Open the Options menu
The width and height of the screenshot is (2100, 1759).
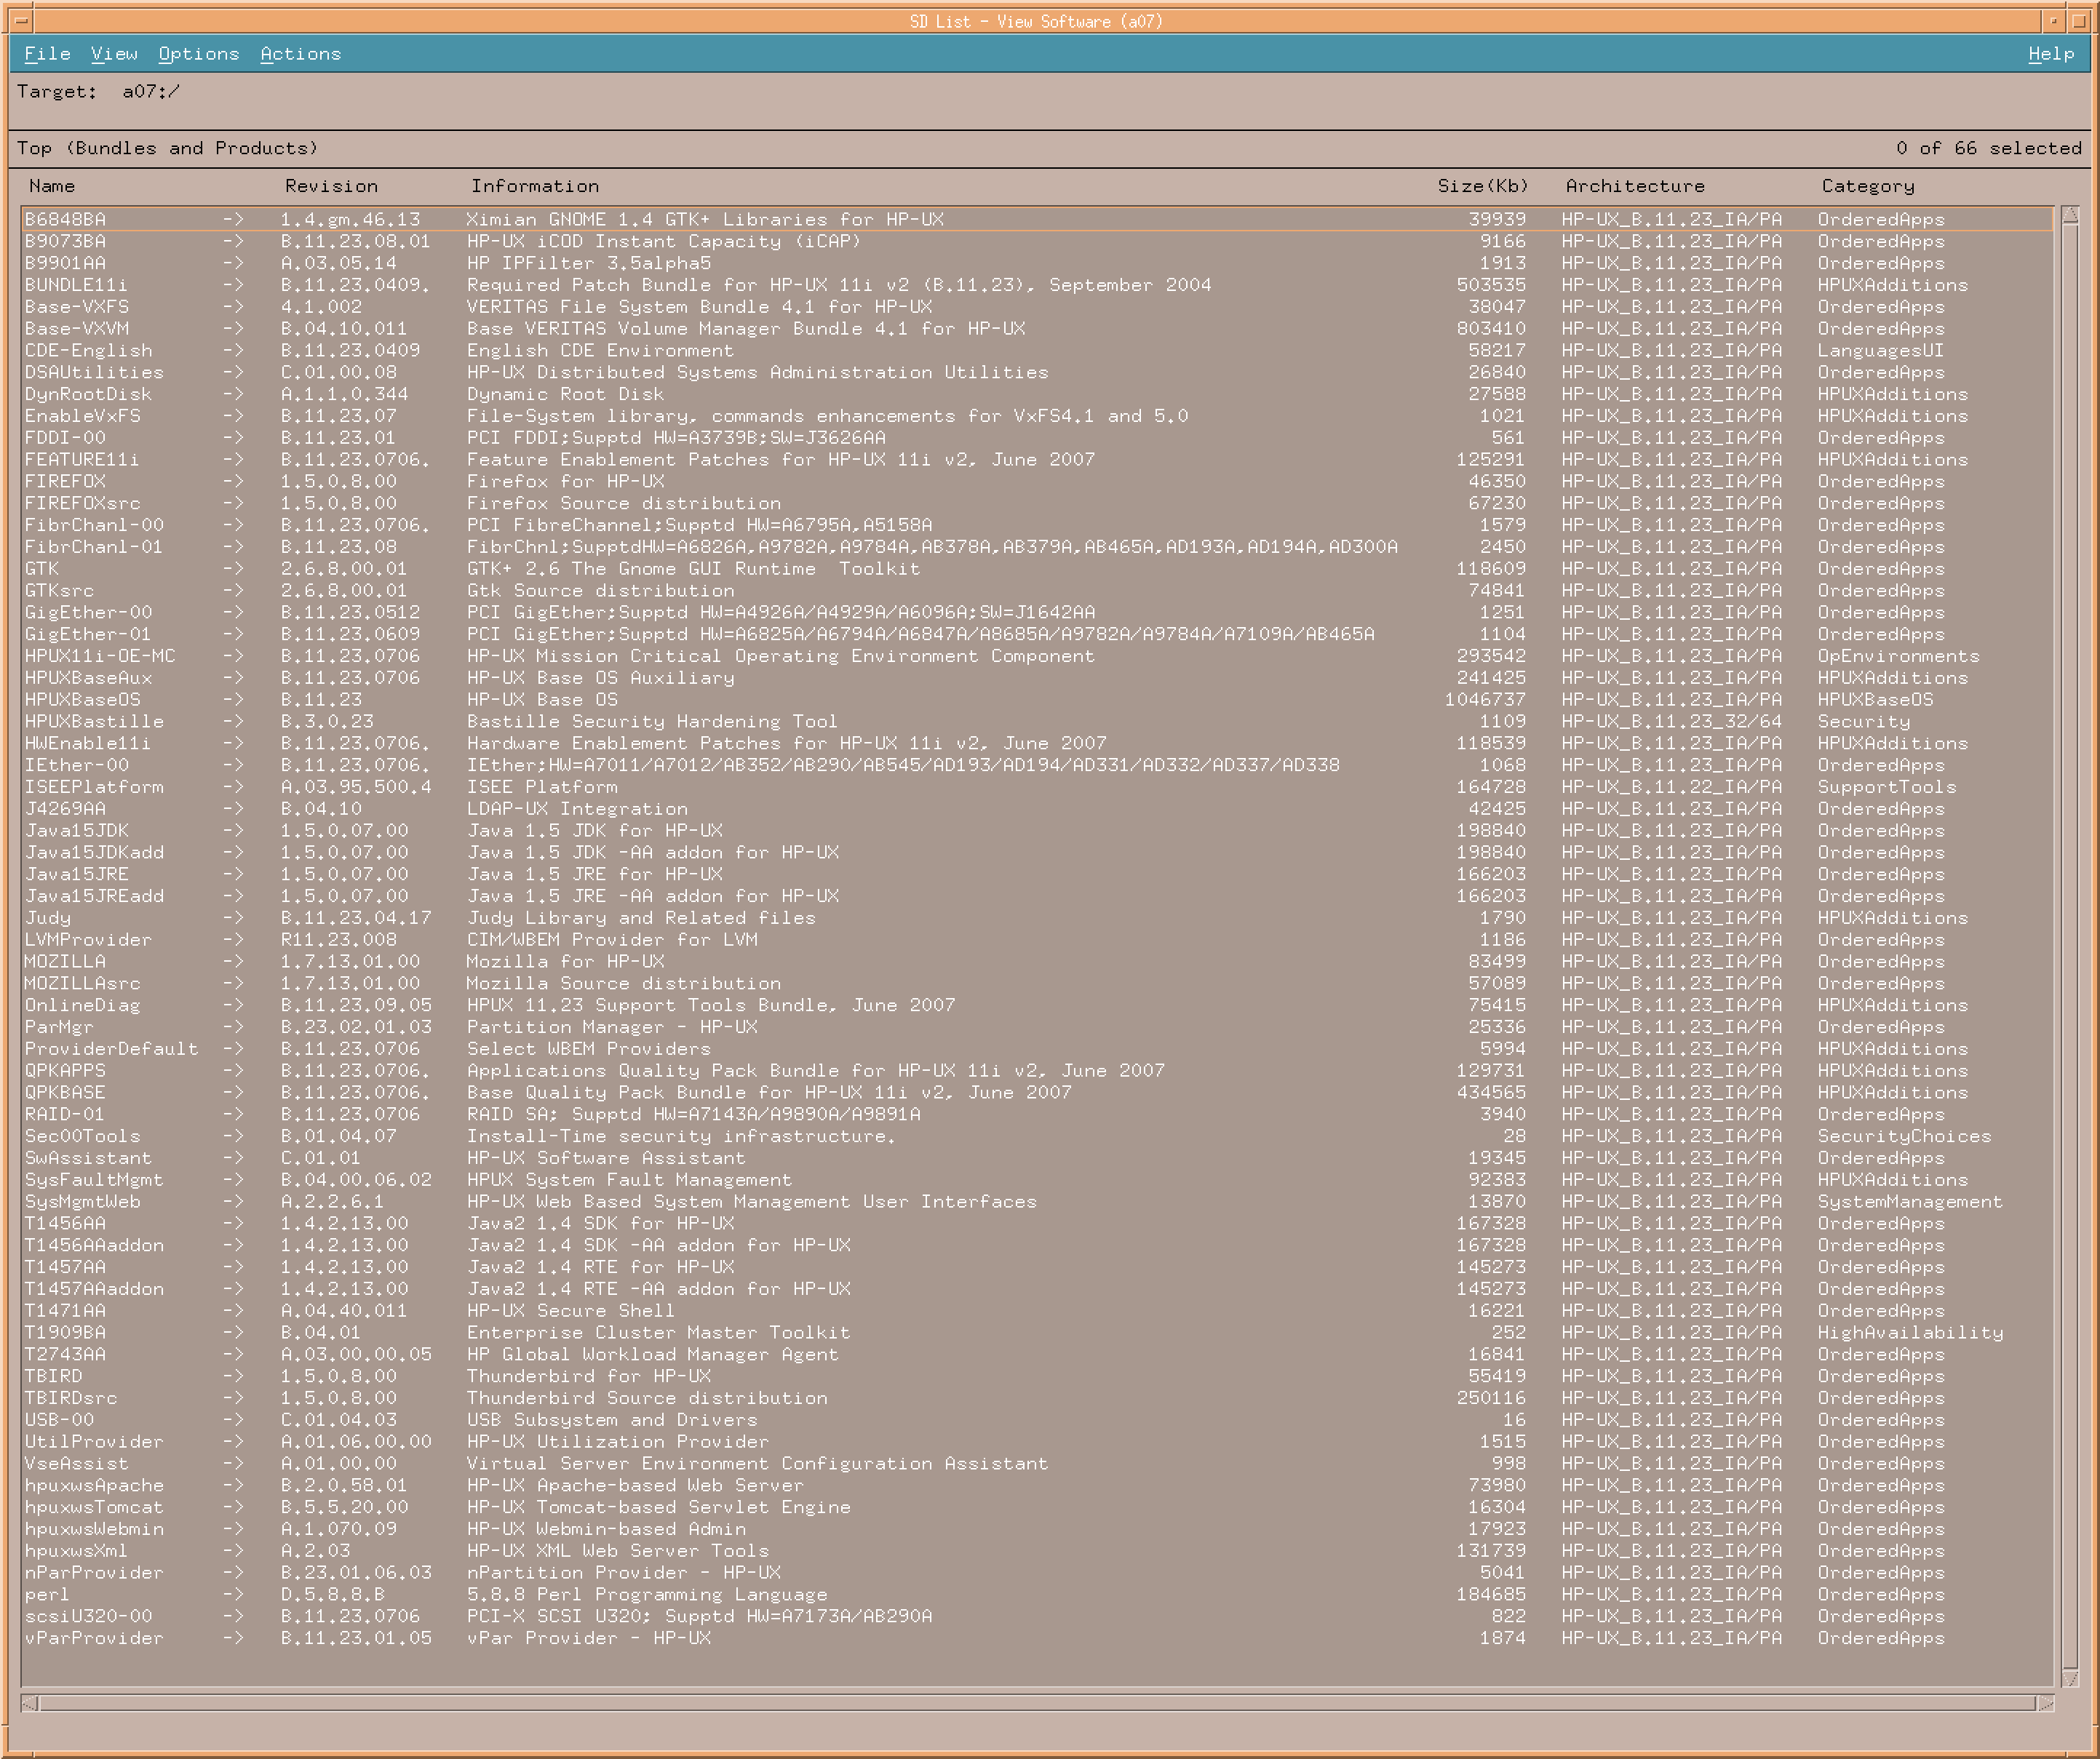click(199, 54)
